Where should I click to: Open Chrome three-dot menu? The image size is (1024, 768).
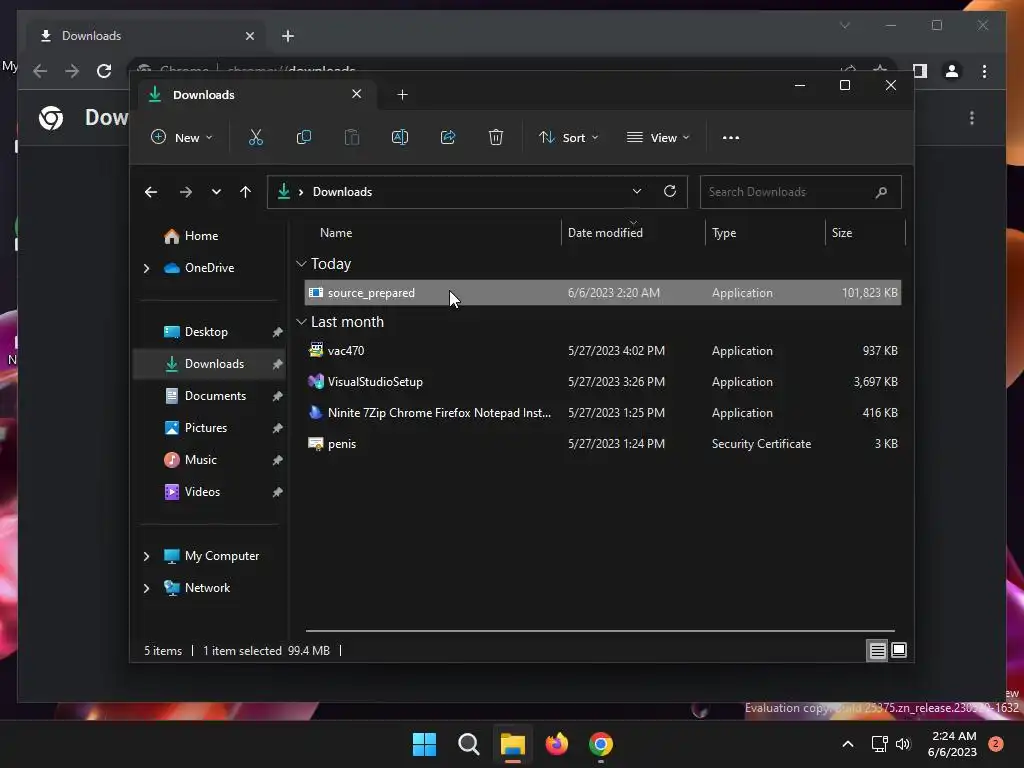coord(984,71)
